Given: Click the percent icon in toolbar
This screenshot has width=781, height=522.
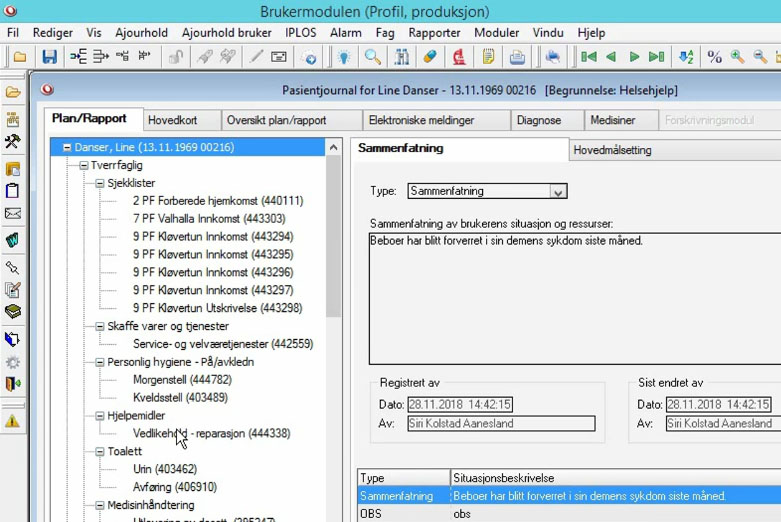Looking at the screenshot, I should [714, 58].
